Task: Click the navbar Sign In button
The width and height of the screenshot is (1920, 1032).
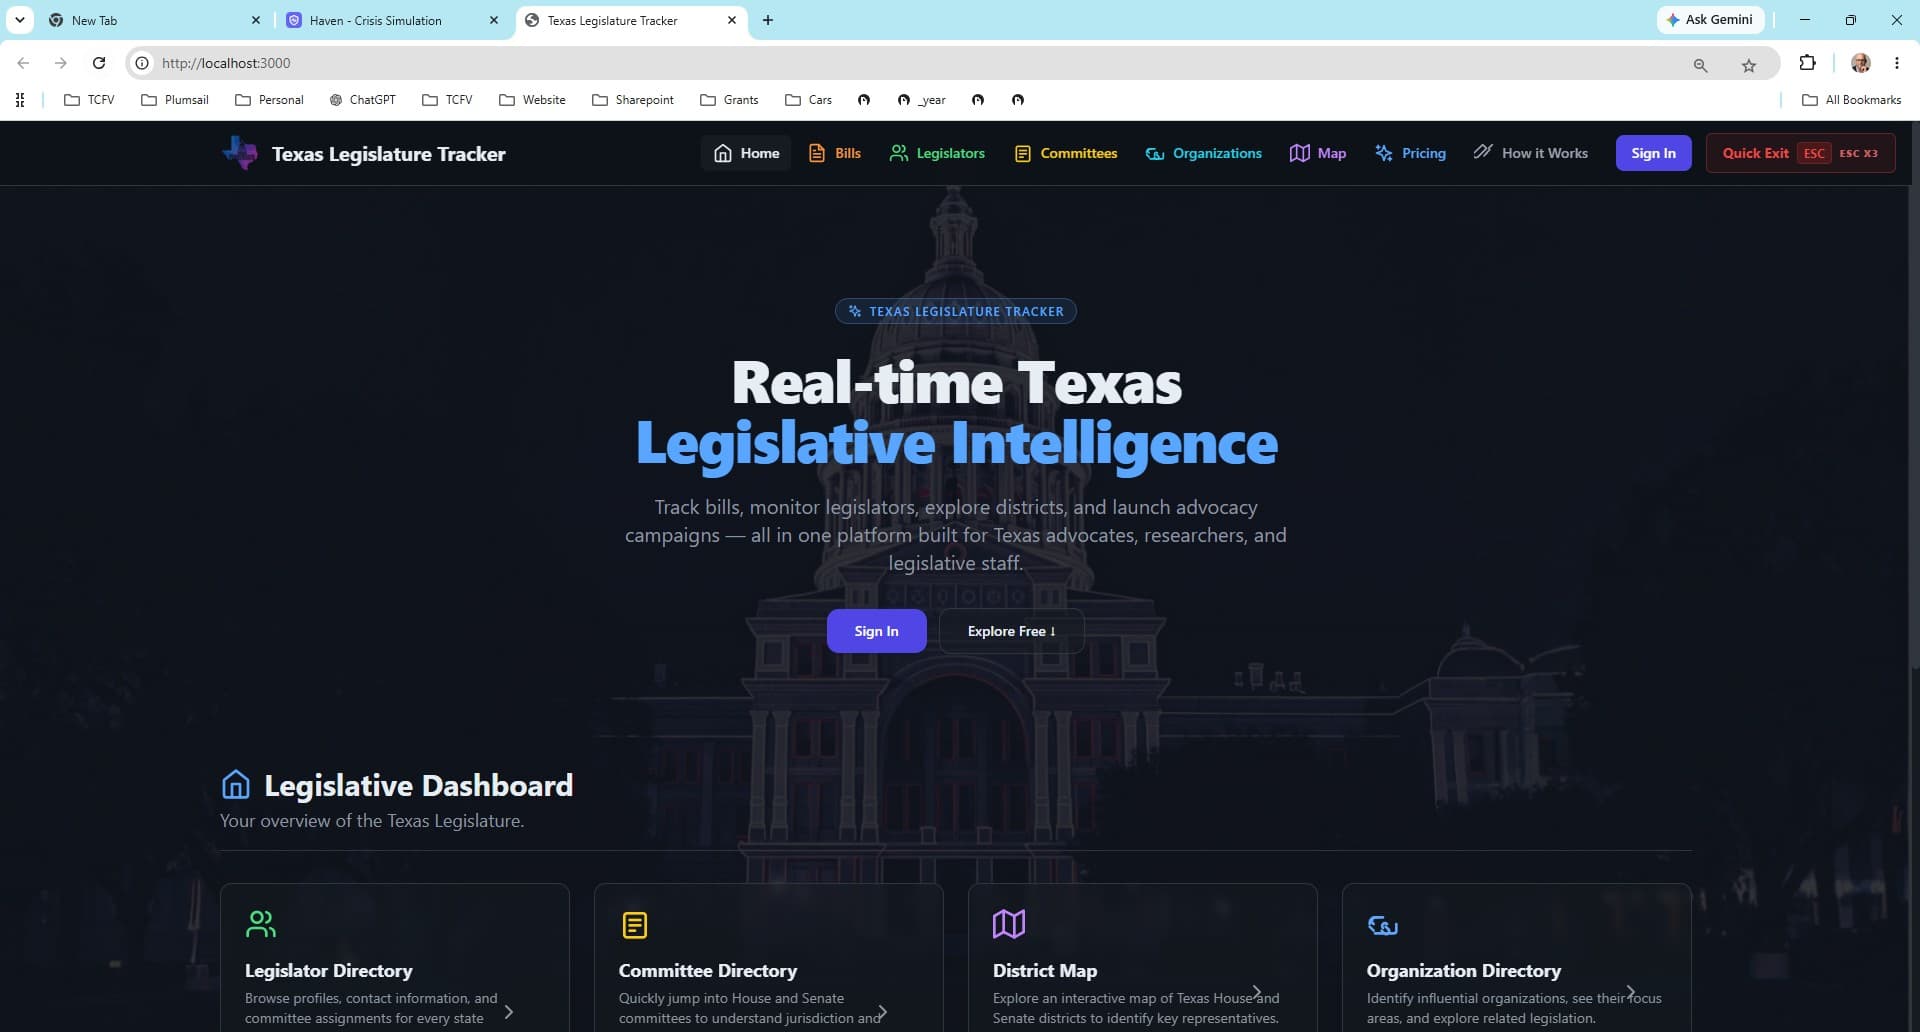Action: point(1653,153)
